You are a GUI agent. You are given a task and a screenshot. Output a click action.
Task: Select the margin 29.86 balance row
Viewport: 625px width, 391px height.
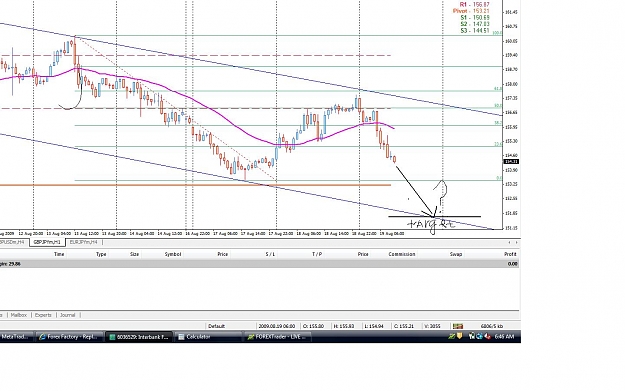(x=259, y=264)
